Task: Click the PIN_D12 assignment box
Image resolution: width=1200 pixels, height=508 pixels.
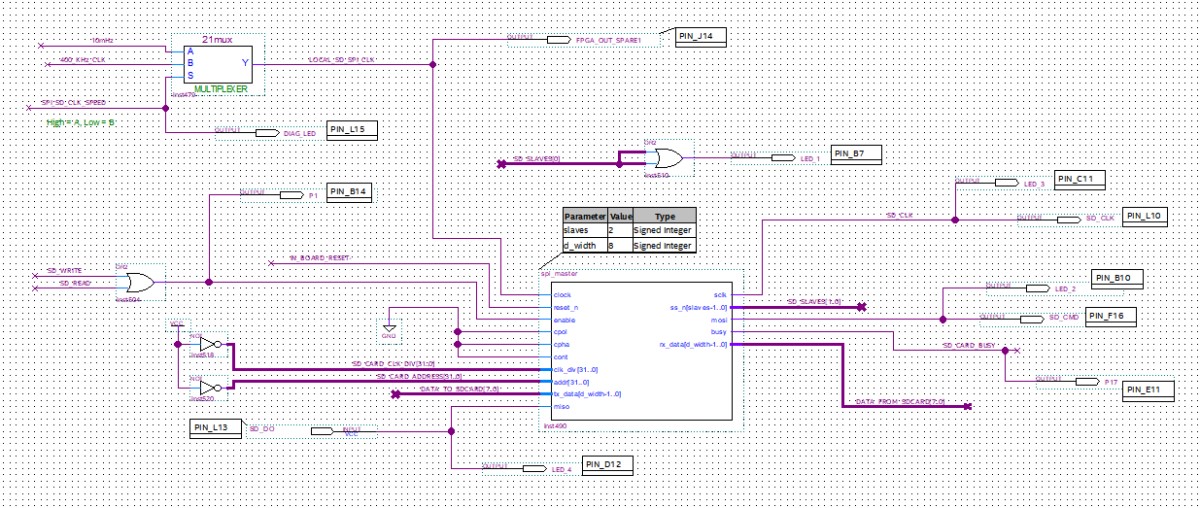Action: pos(608,463)
